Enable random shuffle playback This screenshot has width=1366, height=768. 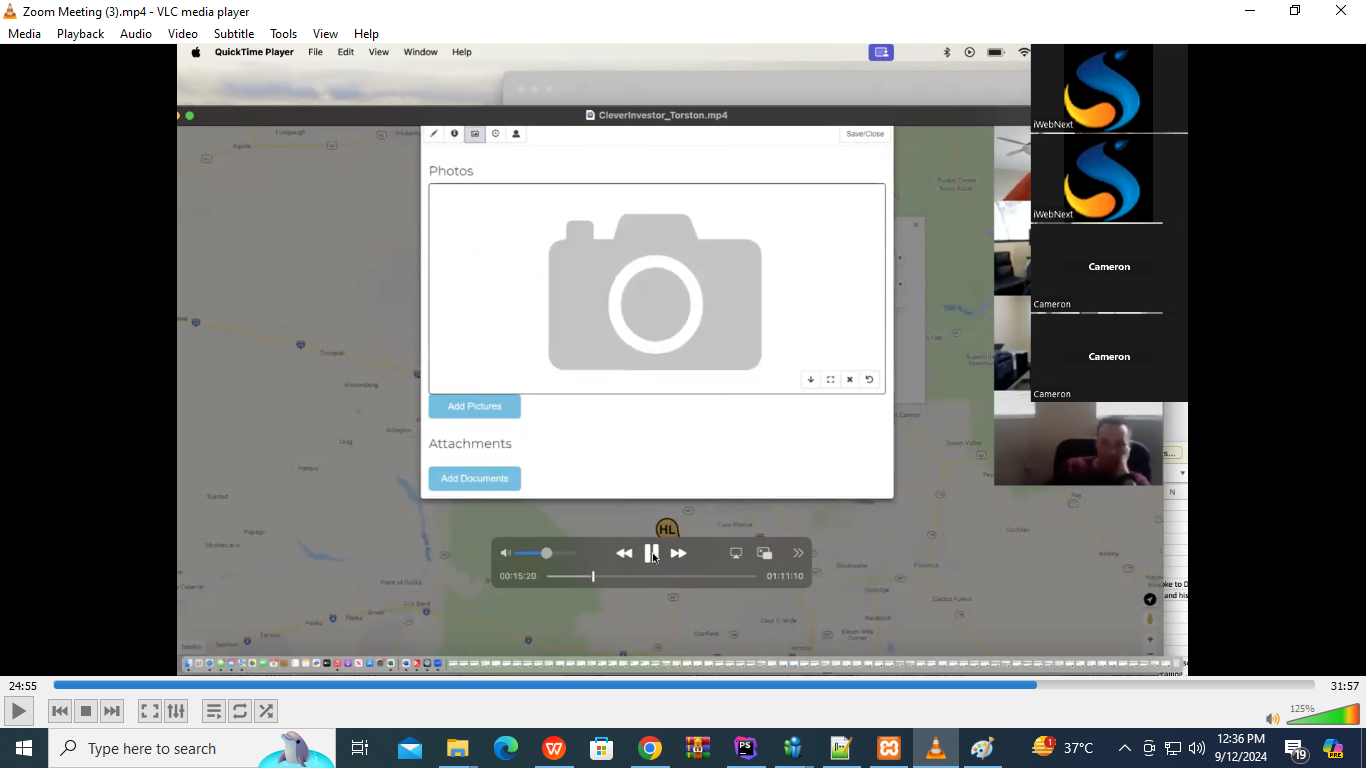[266, 711]
